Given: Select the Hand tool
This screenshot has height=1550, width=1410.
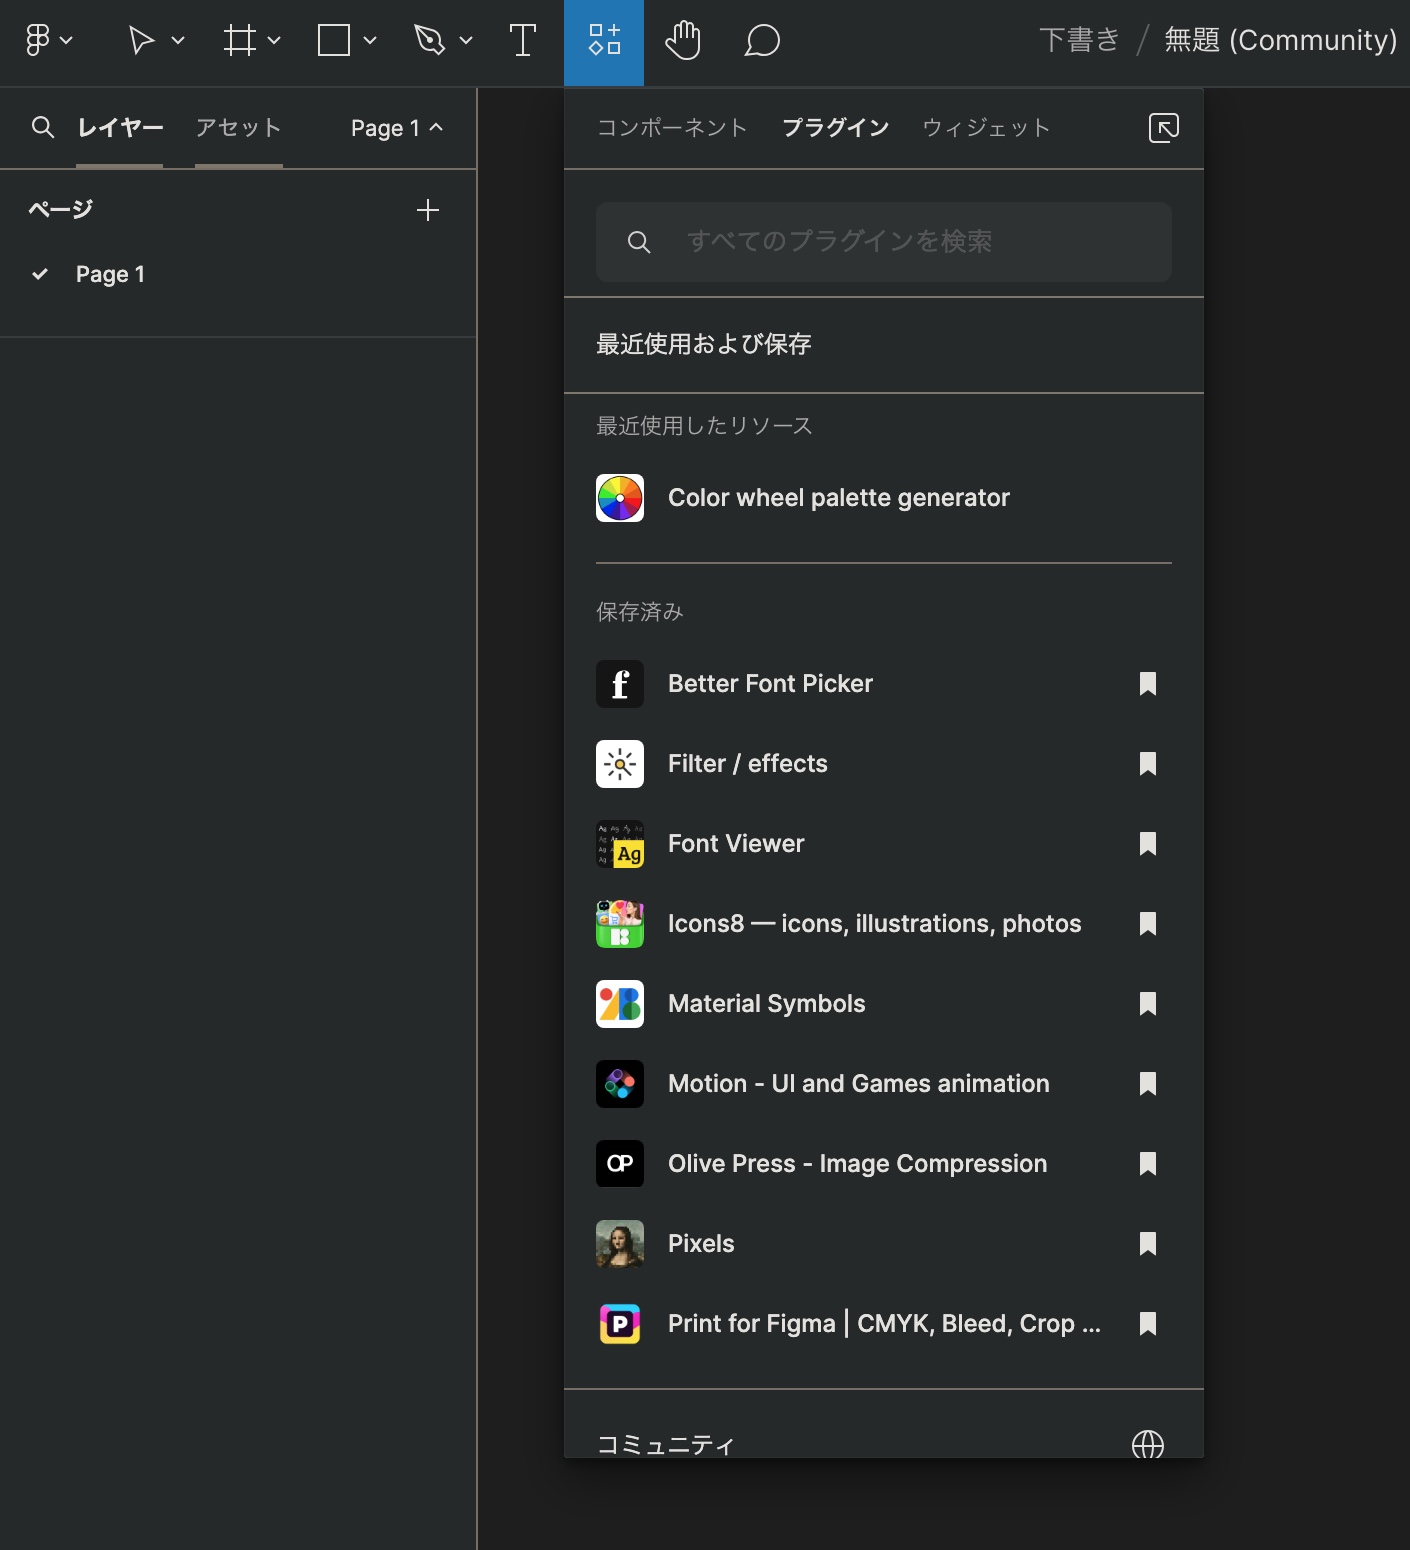Looking at the screenshot, I should tap(683, 40).
